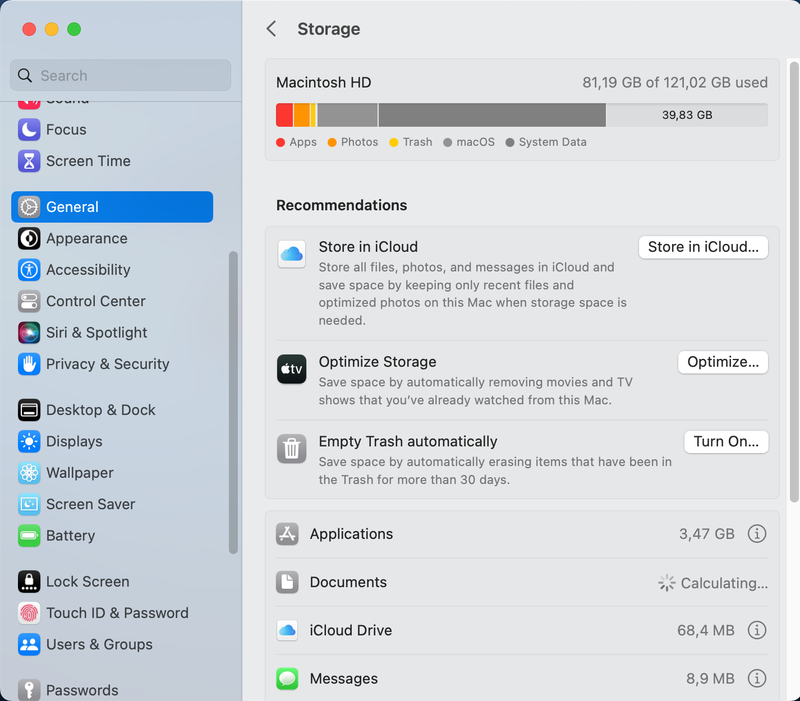
Task: Click the Apple TV icon beside Optimize Storage
Action: [x=292, y=369]
